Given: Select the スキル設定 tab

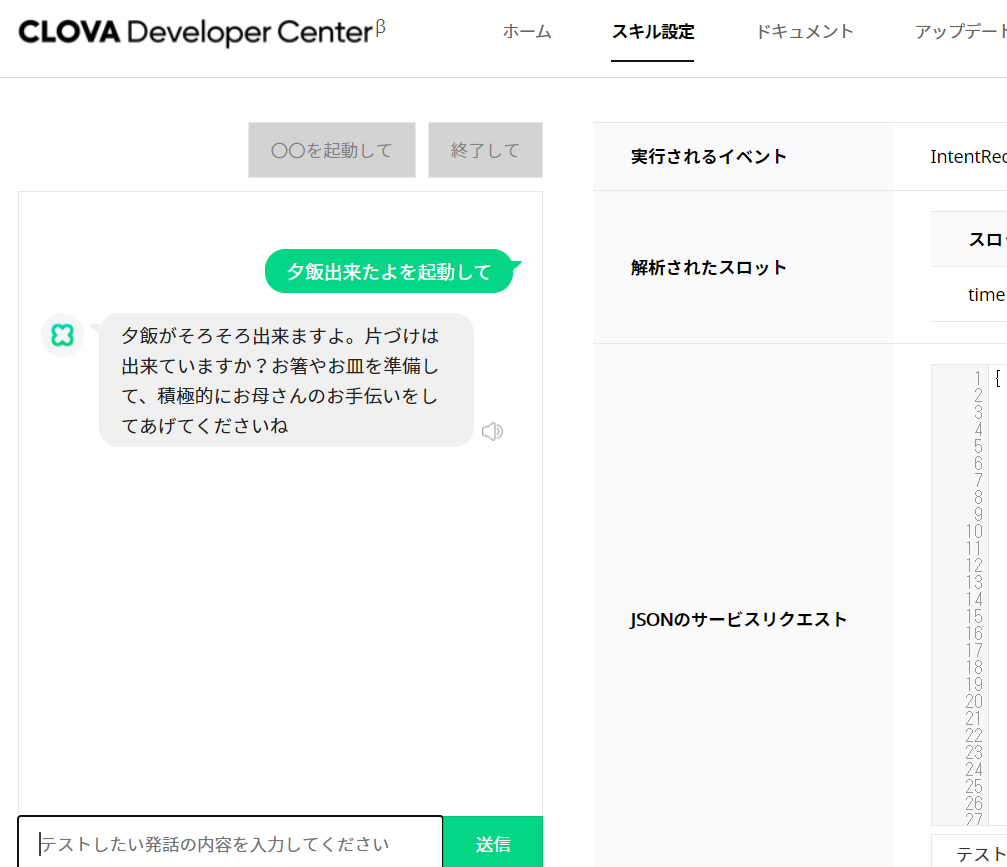Looking at the screenshot, I should (652, 31).
